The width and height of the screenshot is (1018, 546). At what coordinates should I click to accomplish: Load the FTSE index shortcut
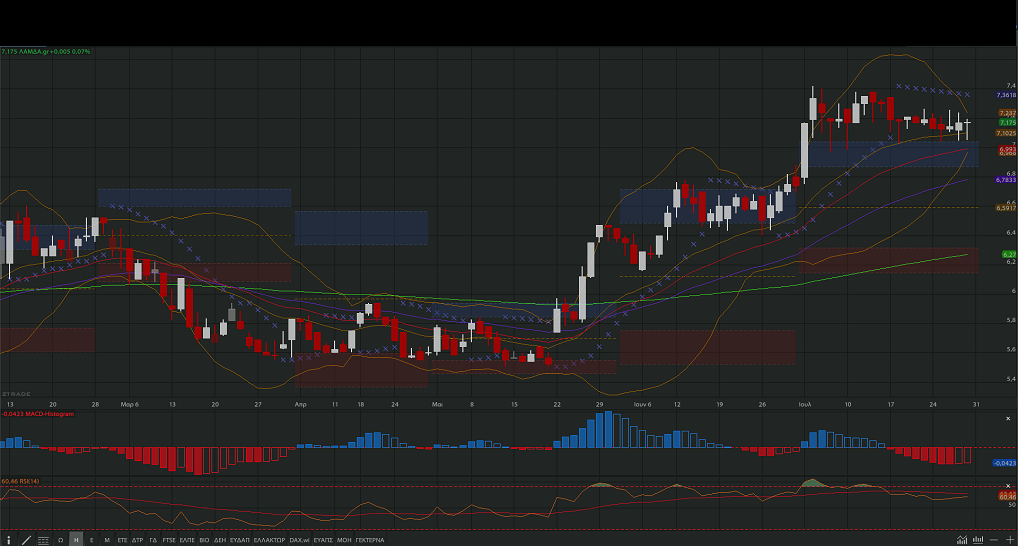[169, 540]
